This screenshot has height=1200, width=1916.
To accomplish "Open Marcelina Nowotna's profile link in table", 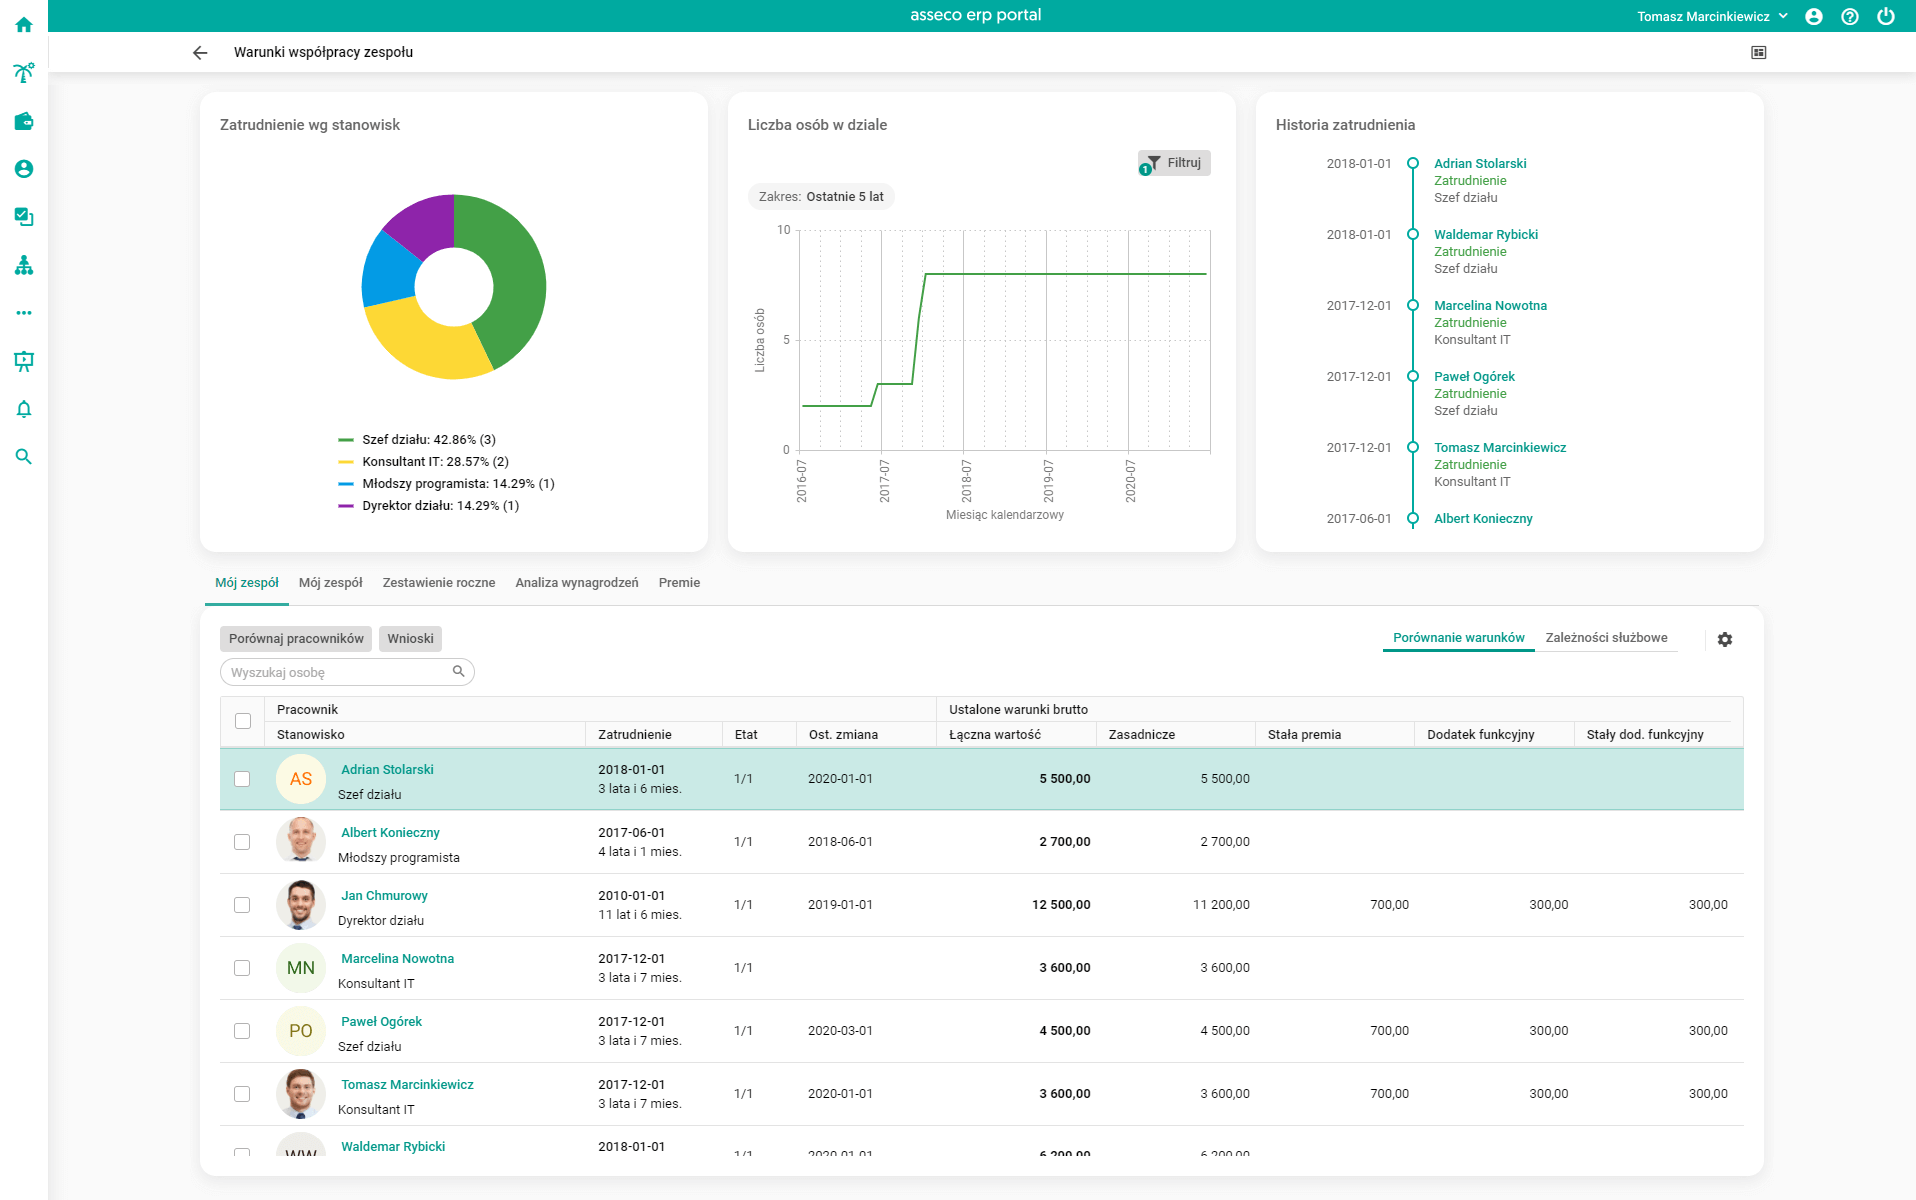I will pos(397,959).
